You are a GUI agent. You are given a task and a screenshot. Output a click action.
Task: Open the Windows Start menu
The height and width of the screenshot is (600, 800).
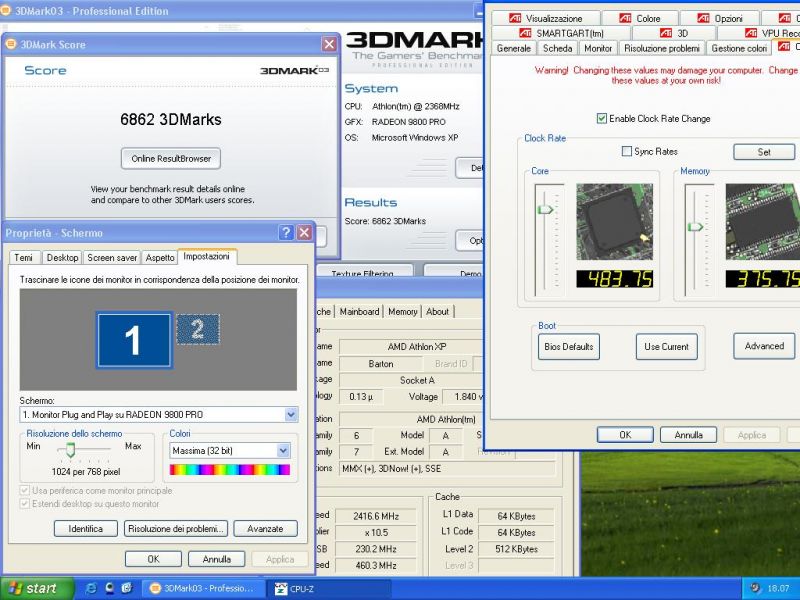pyautogui.click(x=37, y=588)
